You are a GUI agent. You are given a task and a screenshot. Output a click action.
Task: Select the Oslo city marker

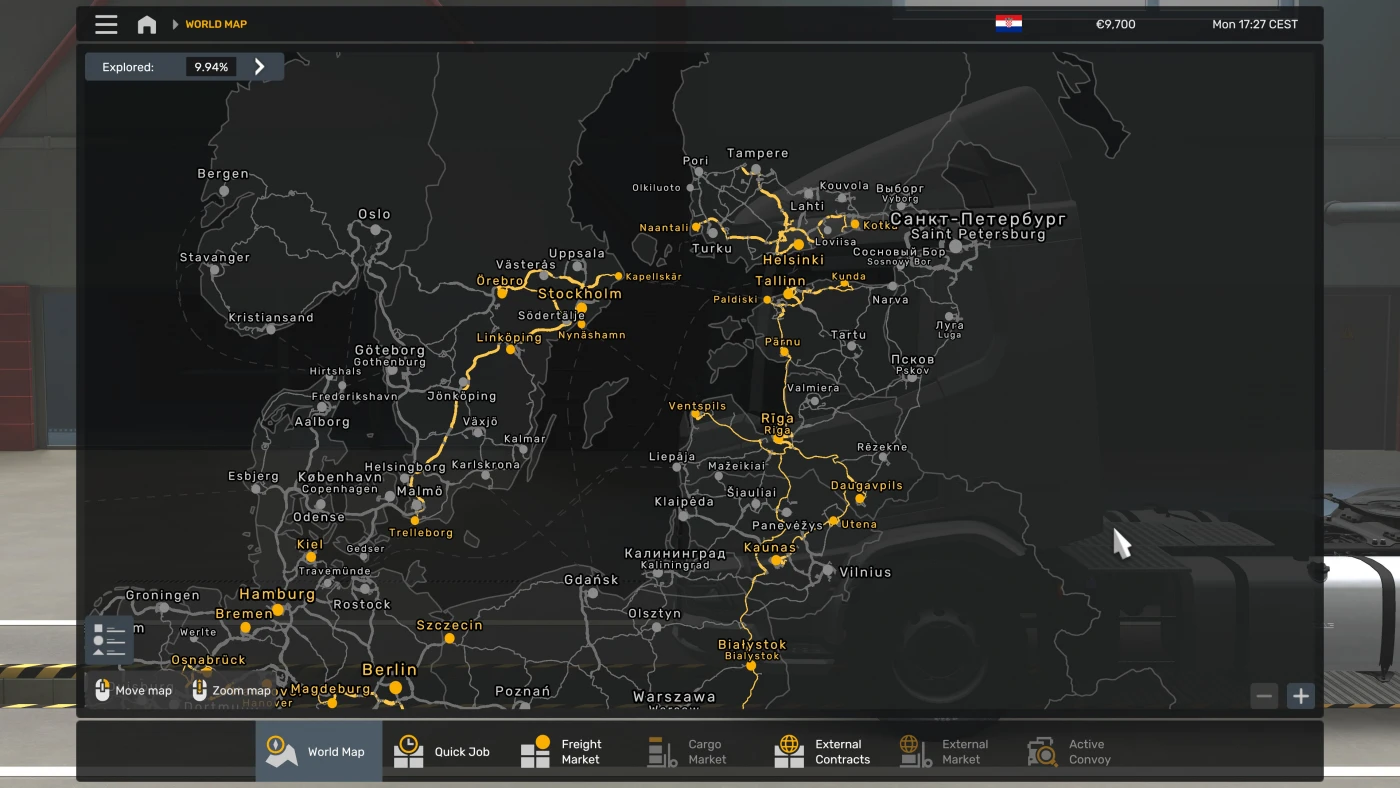376,229
